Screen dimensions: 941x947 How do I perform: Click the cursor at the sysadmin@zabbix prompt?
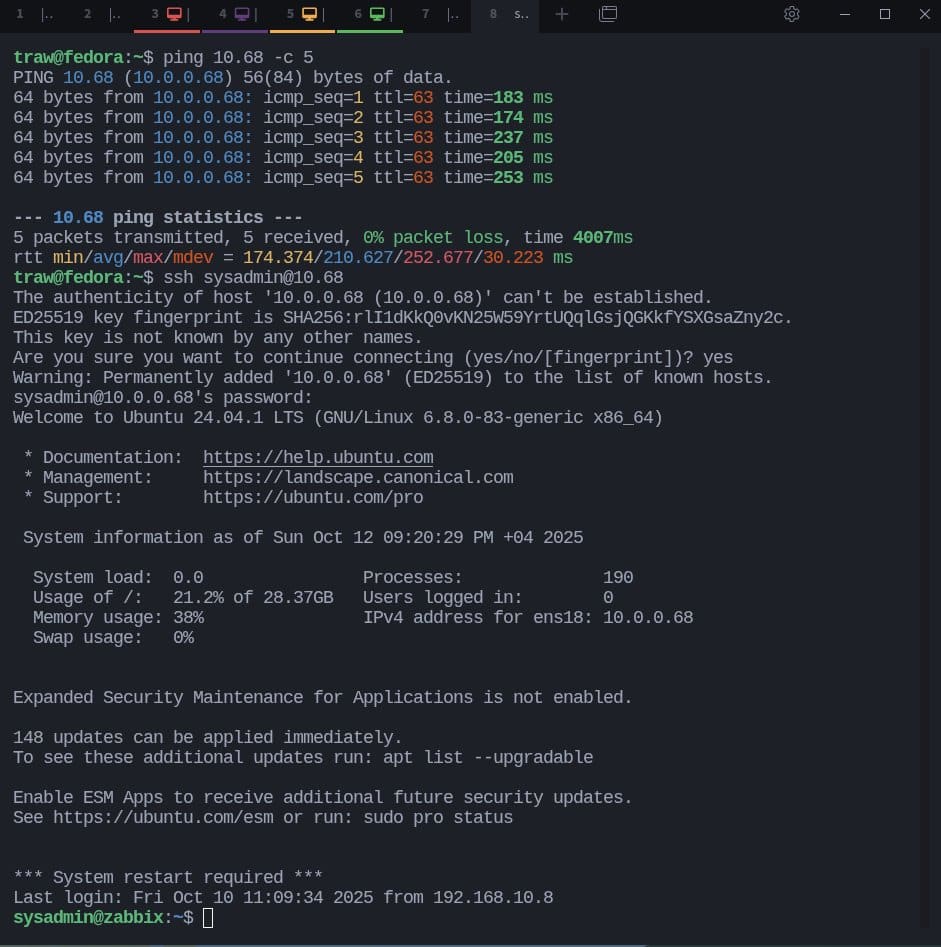(x=208, y=917)
